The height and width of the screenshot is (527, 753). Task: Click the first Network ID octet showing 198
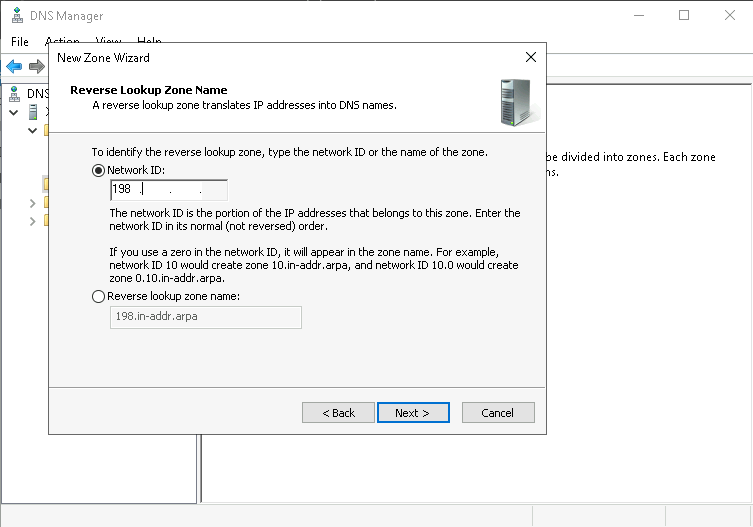point(123,190)
